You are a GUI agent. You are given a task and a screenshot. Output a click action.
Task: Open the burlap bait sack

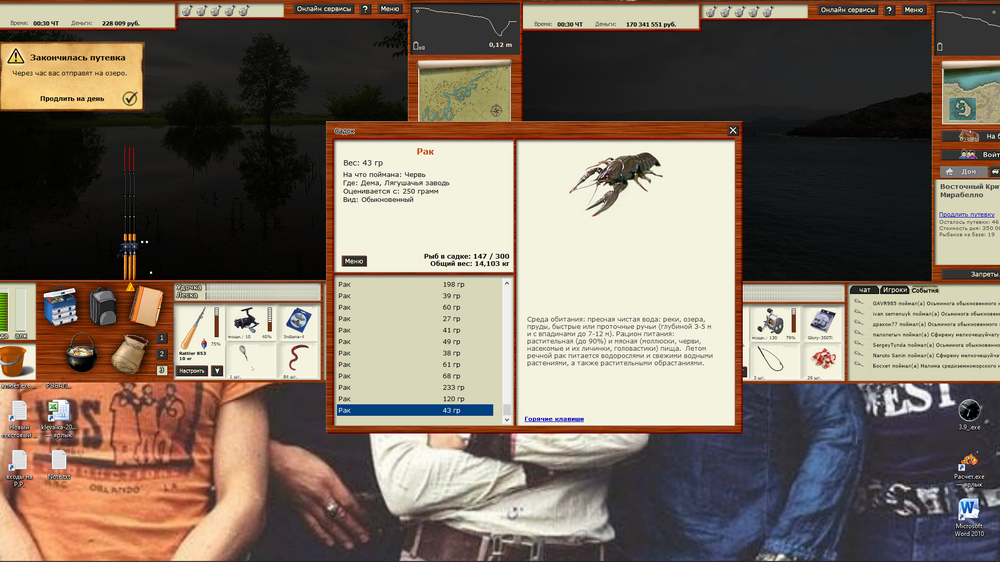pos(128,354)
